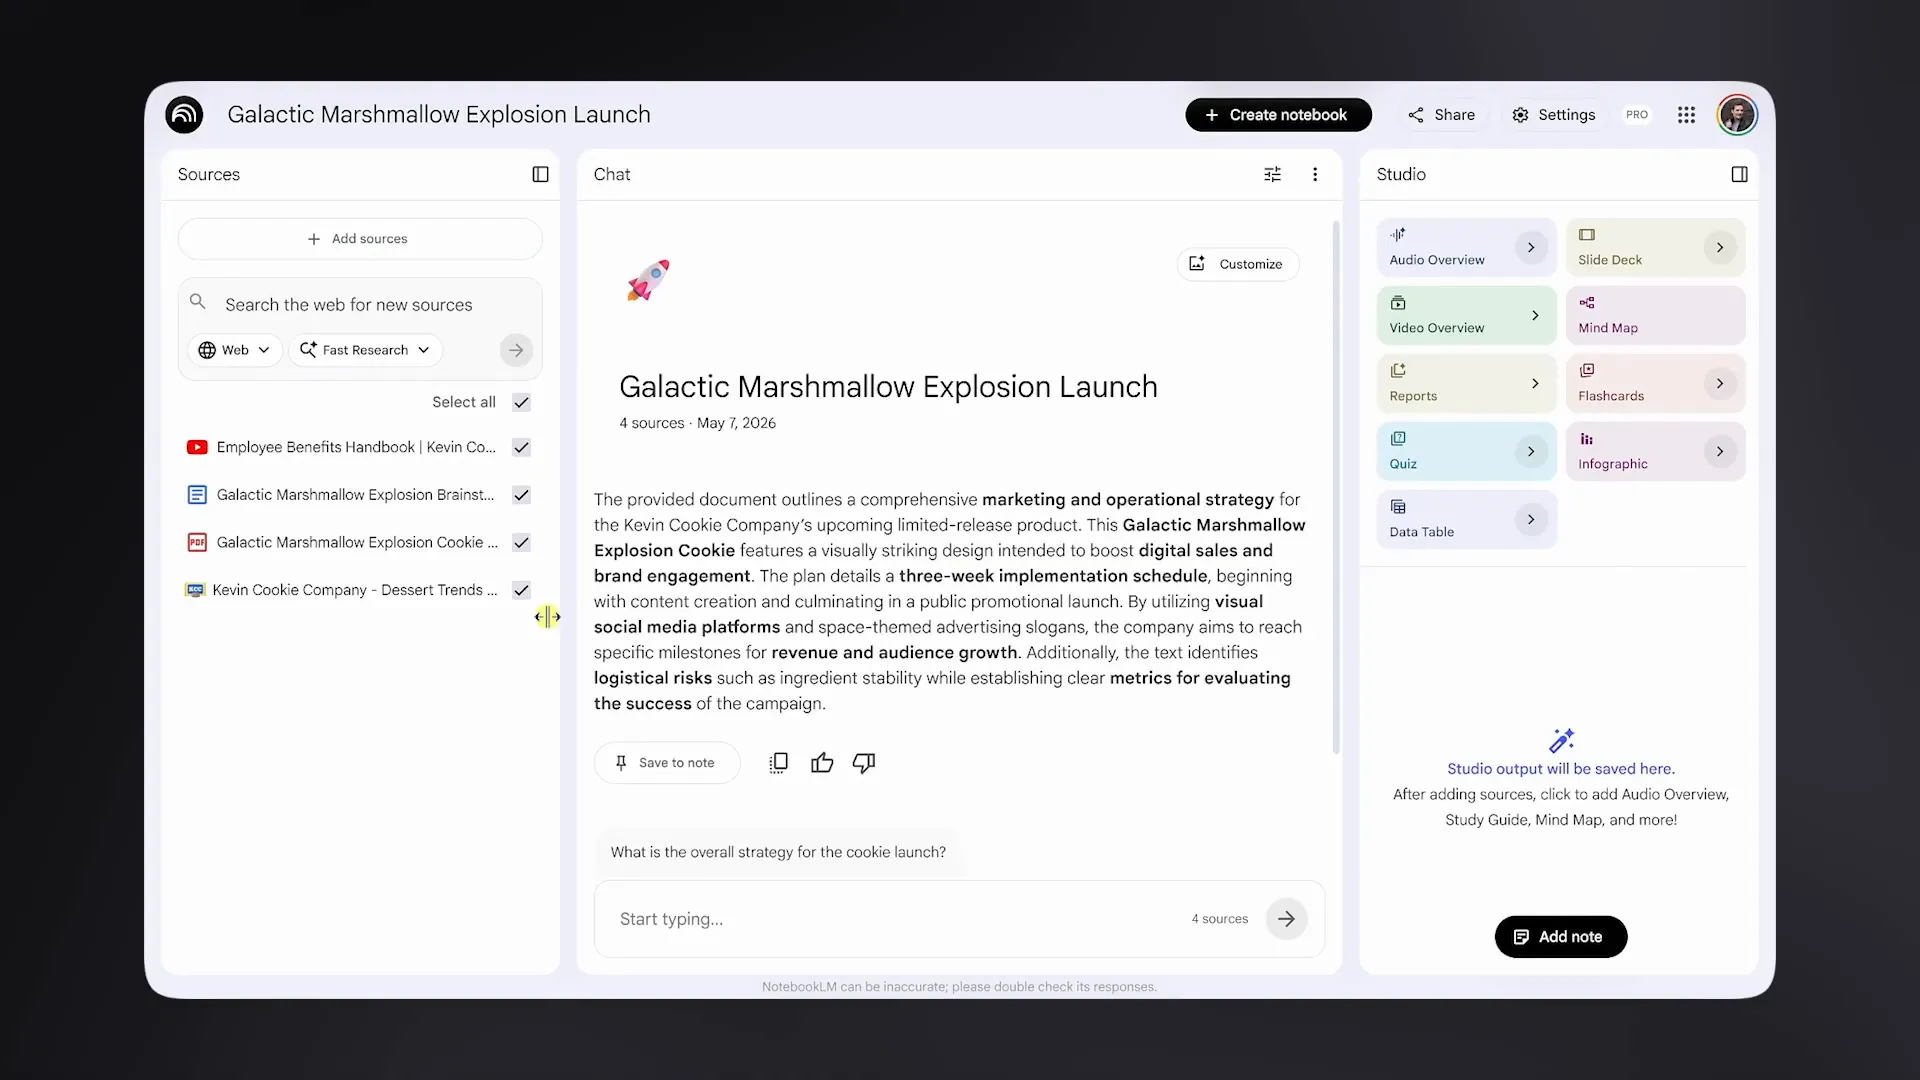Click the search magnifier icon
The image size is (1920, 1080).
coord(198,302)
